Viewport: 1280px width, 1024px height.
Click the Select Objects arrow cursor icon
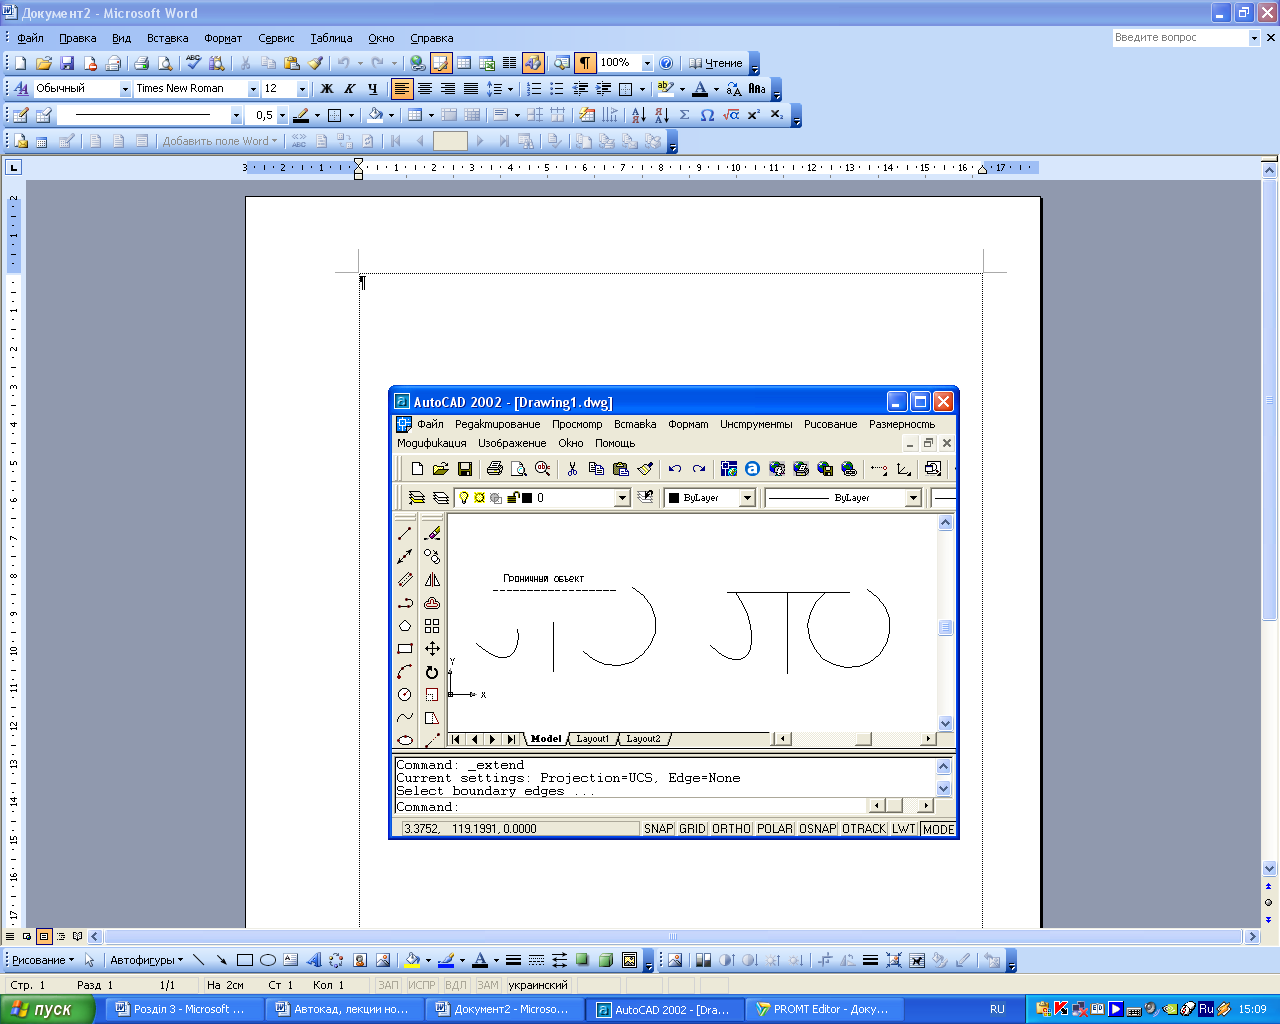89,960
